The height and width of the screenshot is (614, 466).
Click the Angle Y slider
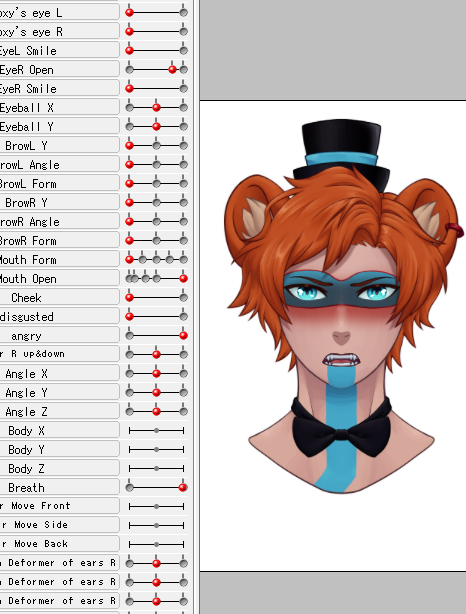click(x=156, y=392)
